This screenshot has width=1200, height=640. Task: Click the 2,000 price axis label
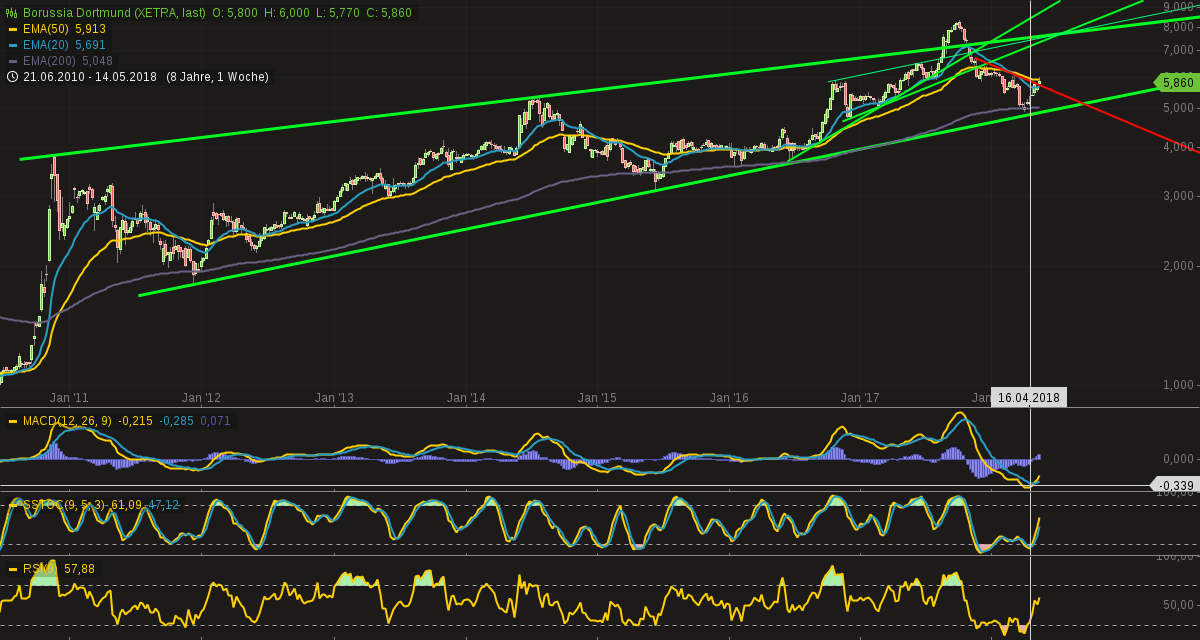1179,266
